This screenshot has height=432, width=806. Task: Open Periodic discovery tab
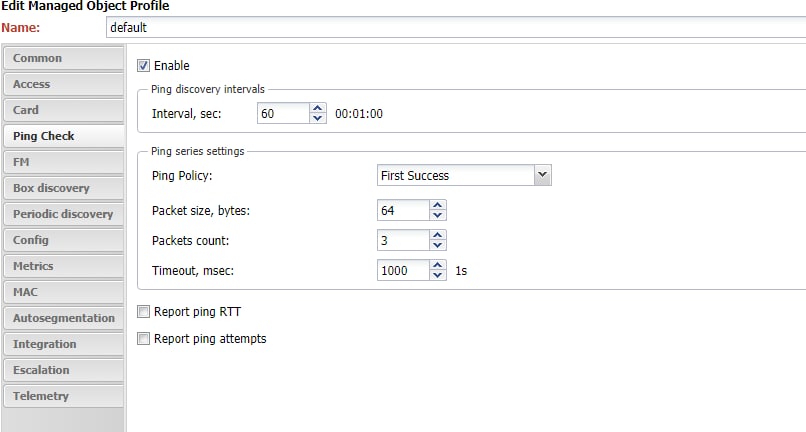pyautogui.click(x=63, y=214)
